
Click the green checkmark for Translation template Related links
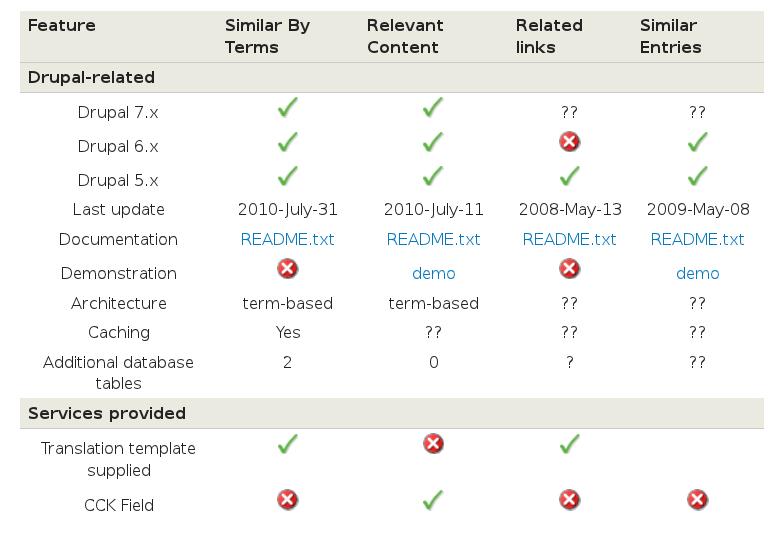point(570,443)
